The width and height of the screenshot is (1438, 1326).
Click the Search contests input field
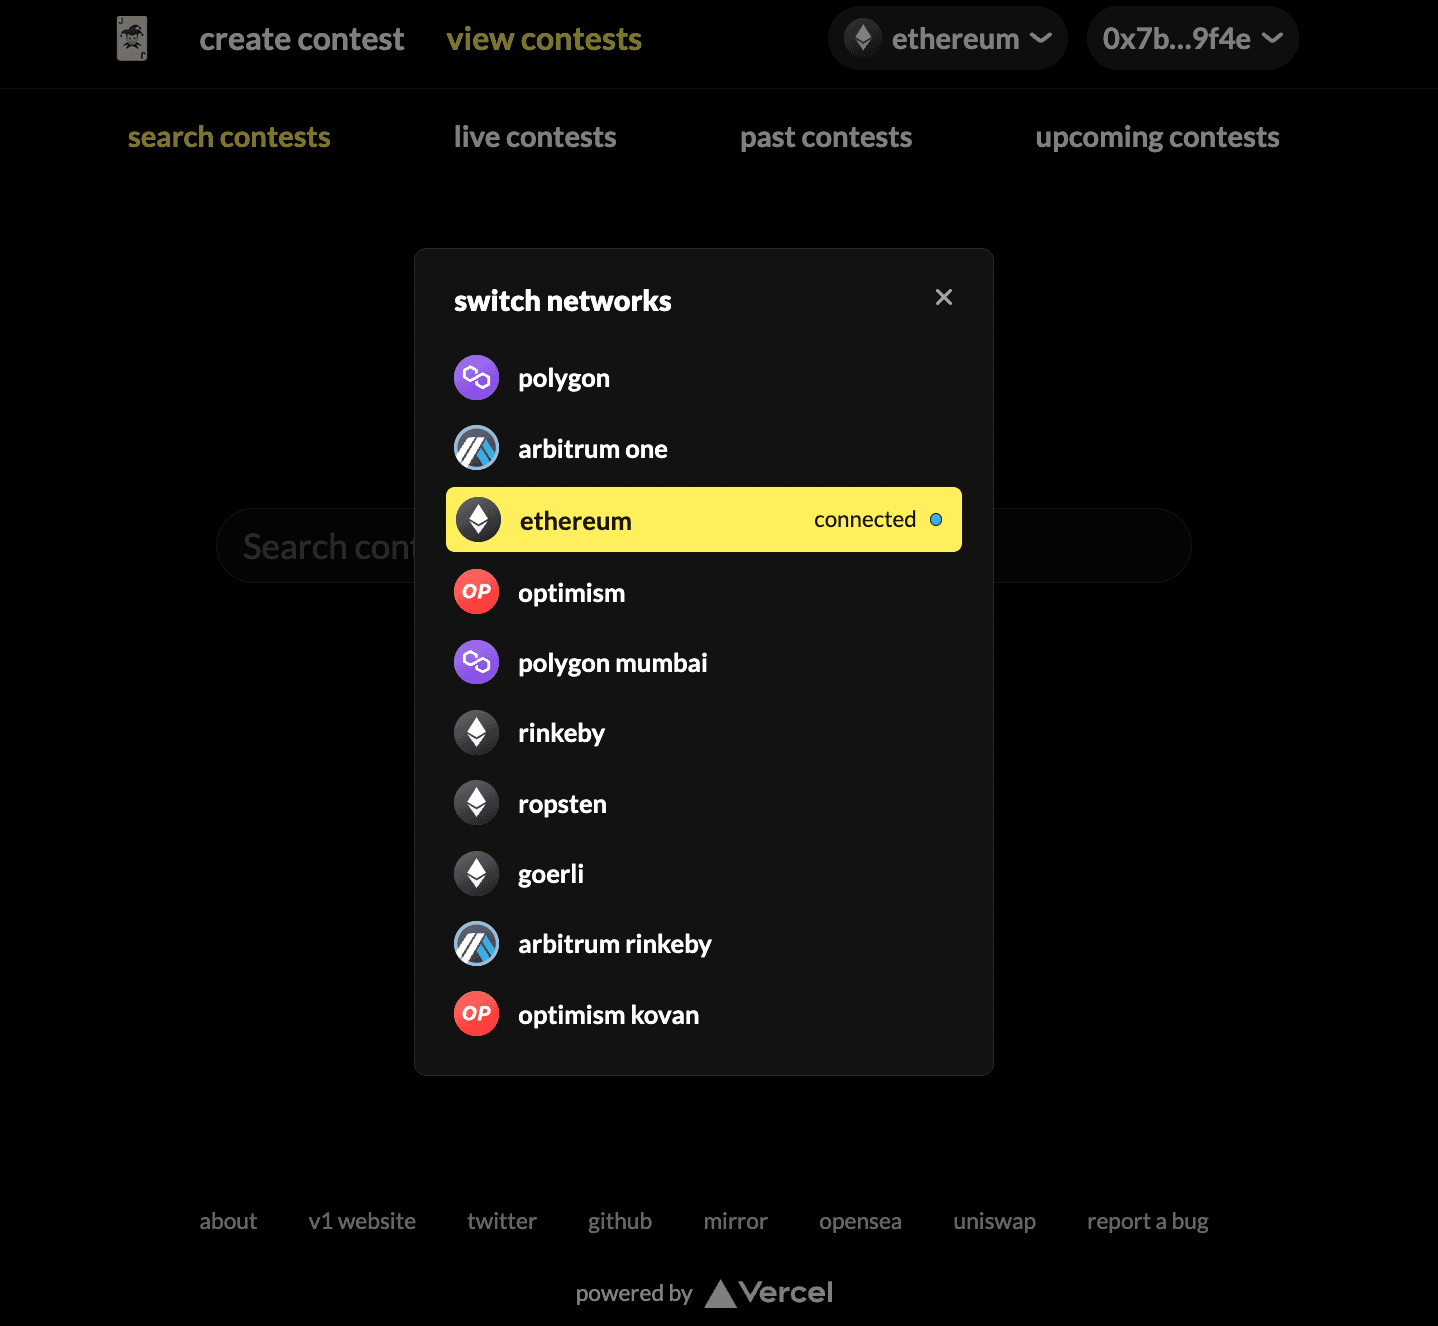[x=704, y=546]
